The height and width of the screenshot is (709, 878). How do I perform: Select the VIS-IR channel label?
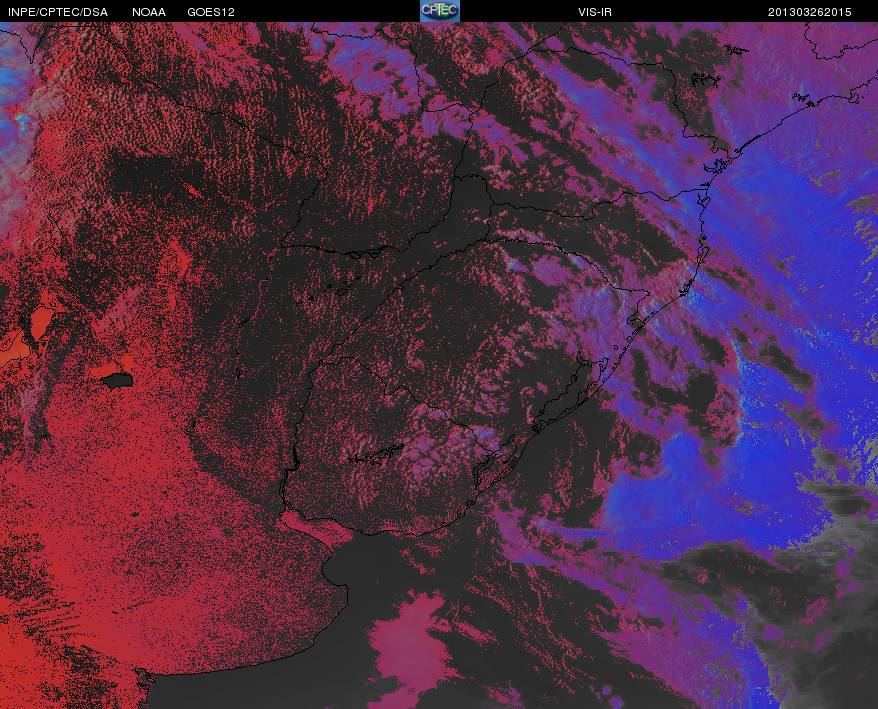coord(595,12)
